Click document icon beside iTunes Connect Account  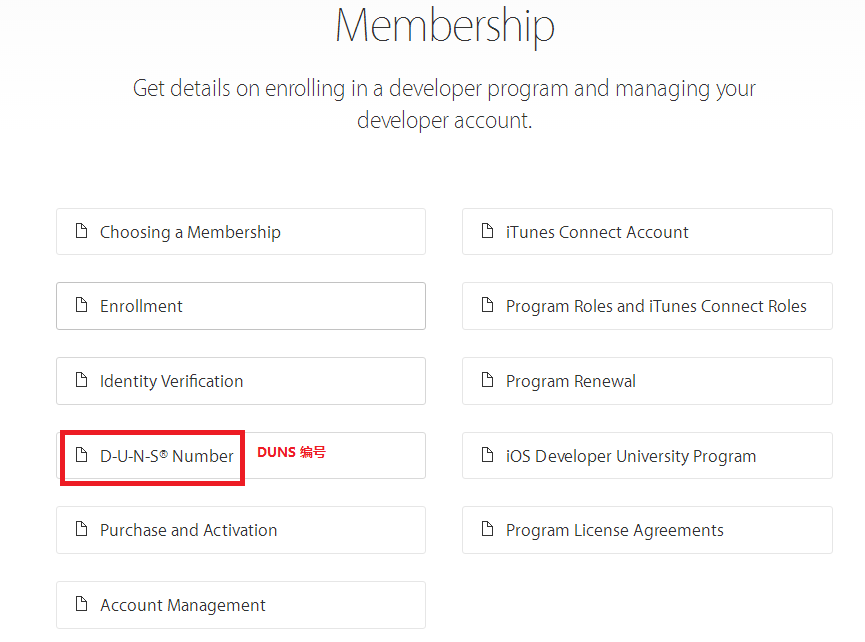click(488, 232)
